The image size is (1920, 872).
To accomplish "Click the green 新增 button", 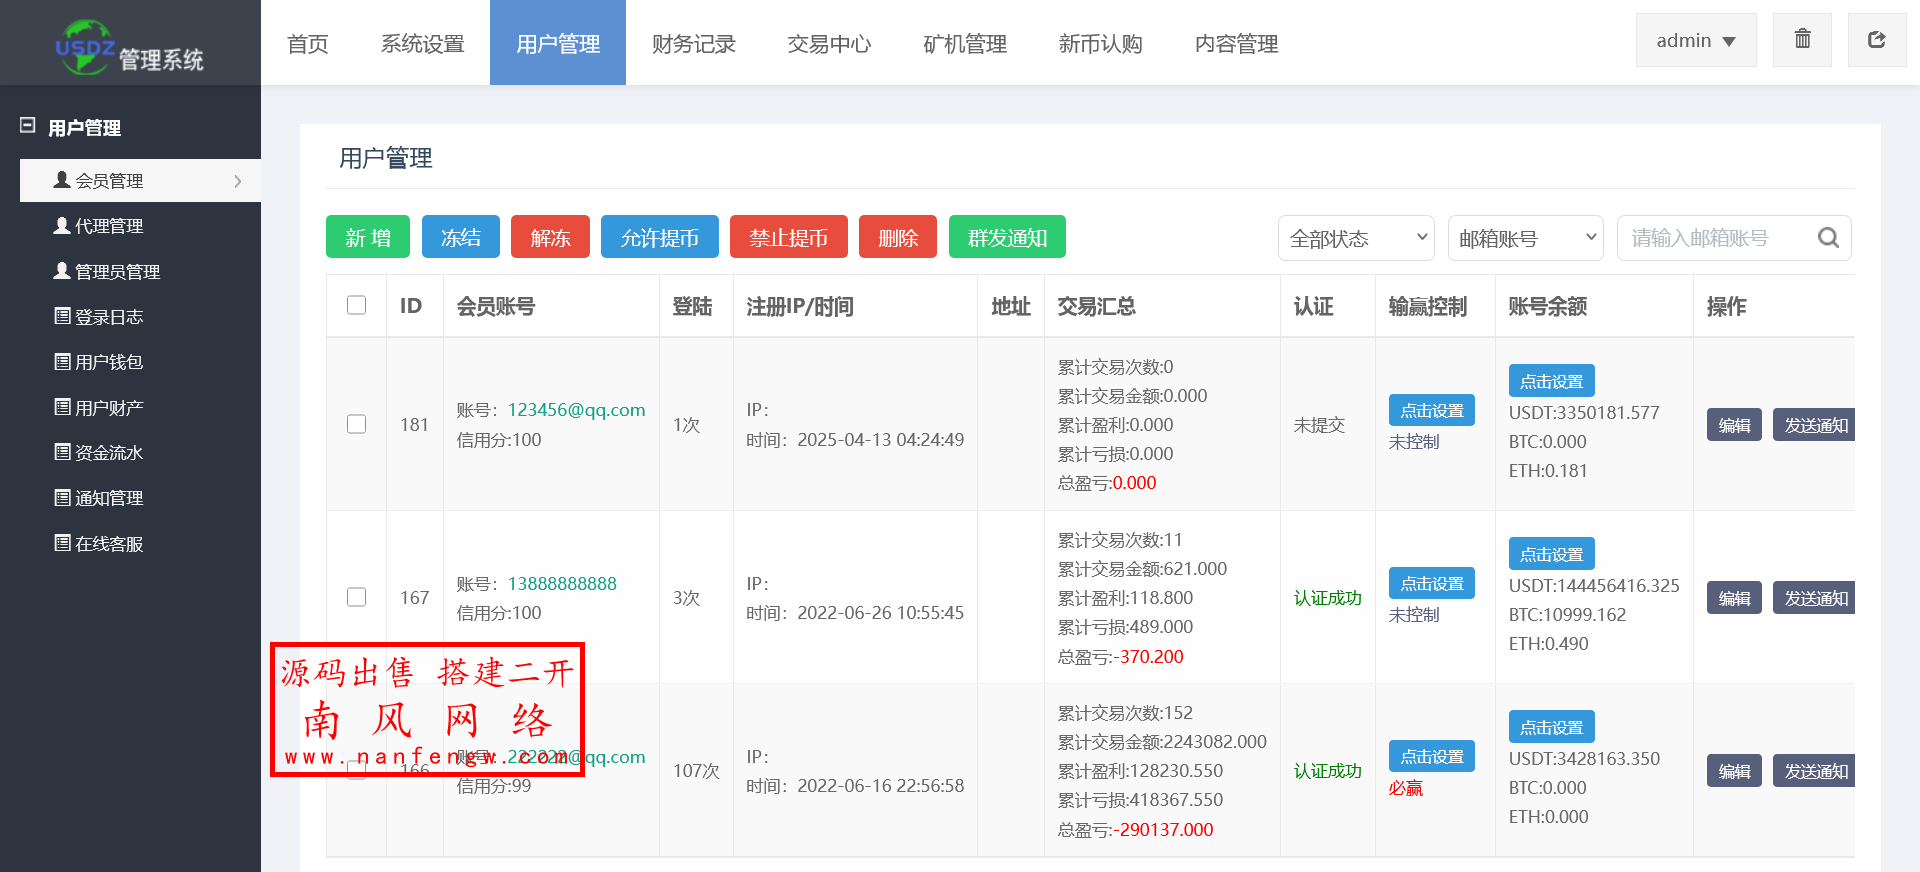I will [x=367, y=237].
